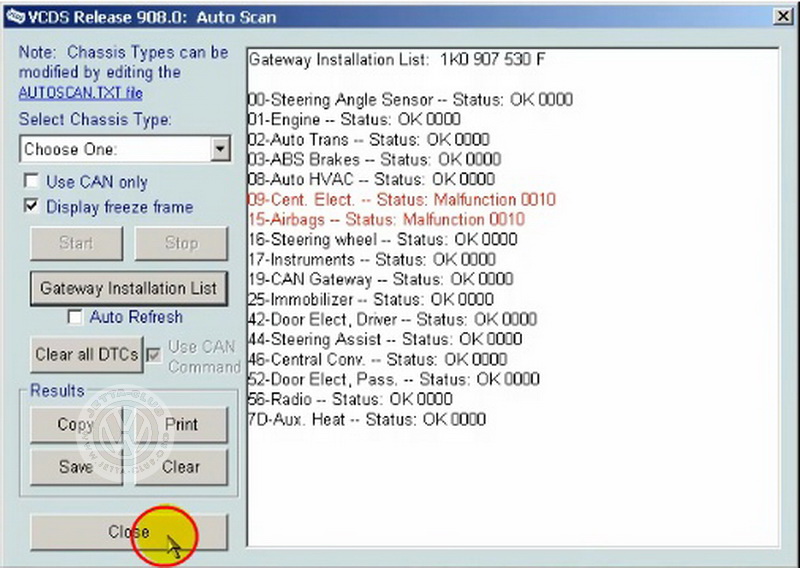
Task: Click the Start button
Action: click(x=77, y=243)
